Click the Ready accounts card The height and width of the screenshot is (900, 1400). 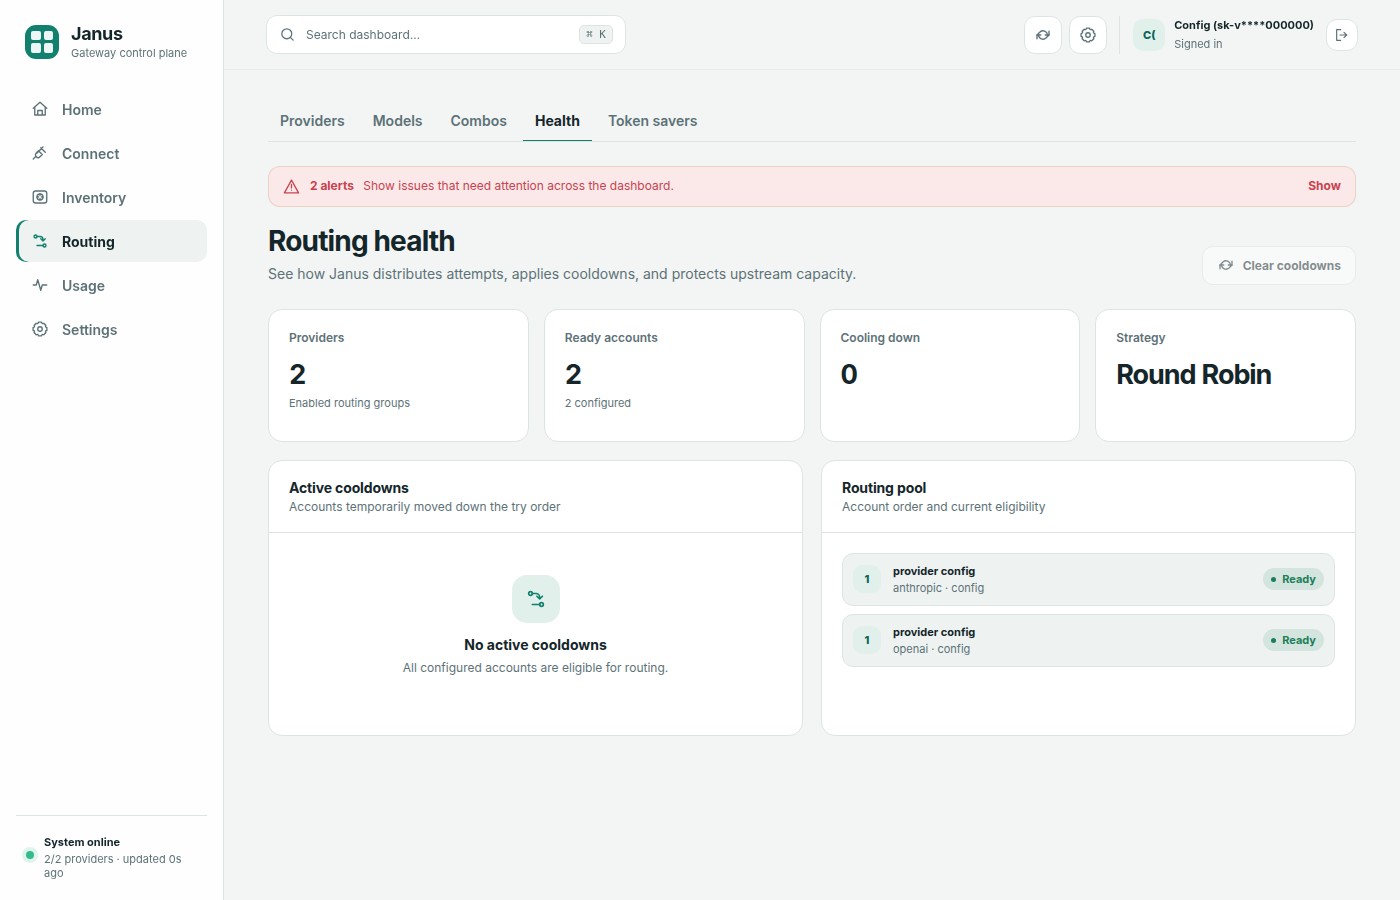(674, 375)
